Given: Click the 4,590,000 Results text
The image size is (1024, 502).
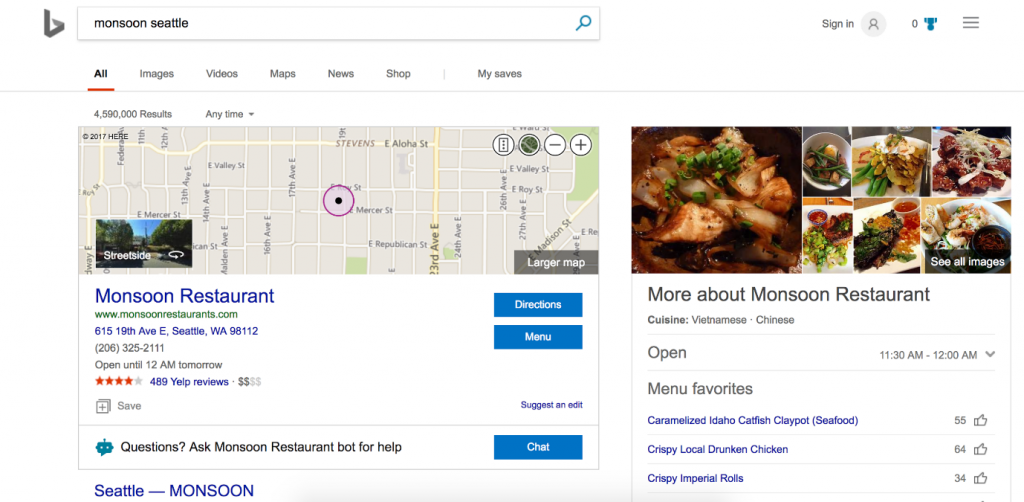Looking at the screenshot, I should 133,114.
